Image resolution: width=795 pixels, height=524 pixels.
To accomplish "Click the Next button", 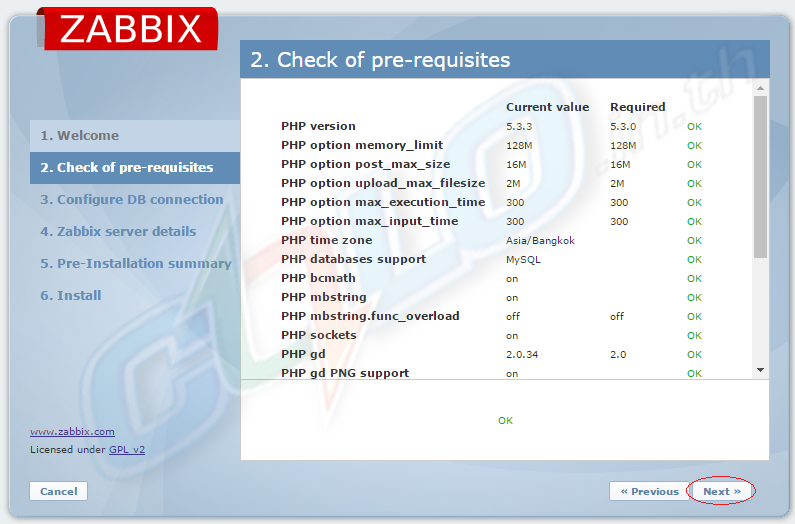I will pyautogui.click(x=721, y=491).
